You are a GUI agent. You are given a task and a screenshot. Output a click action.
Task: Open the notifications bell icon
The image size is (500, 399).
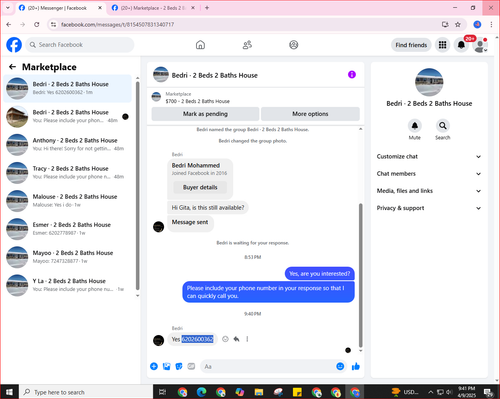point(461,45)
